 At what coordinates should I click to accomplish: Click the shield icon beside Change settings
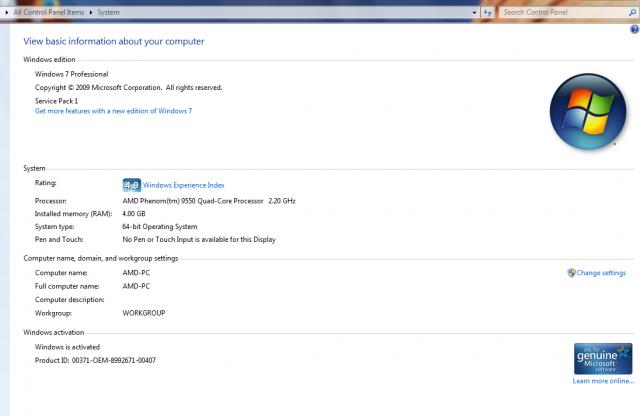click(571, 273)
